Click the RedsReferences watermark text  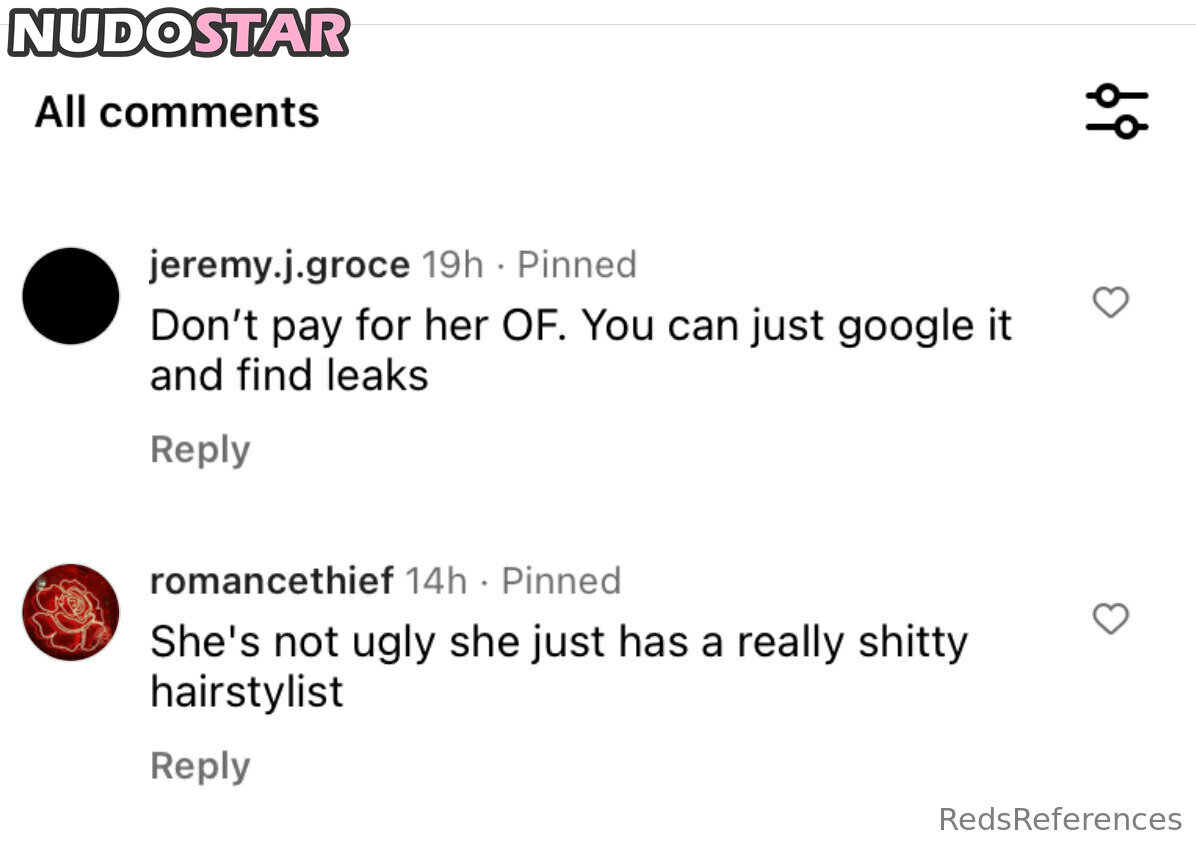click(x=1060, y=820)
